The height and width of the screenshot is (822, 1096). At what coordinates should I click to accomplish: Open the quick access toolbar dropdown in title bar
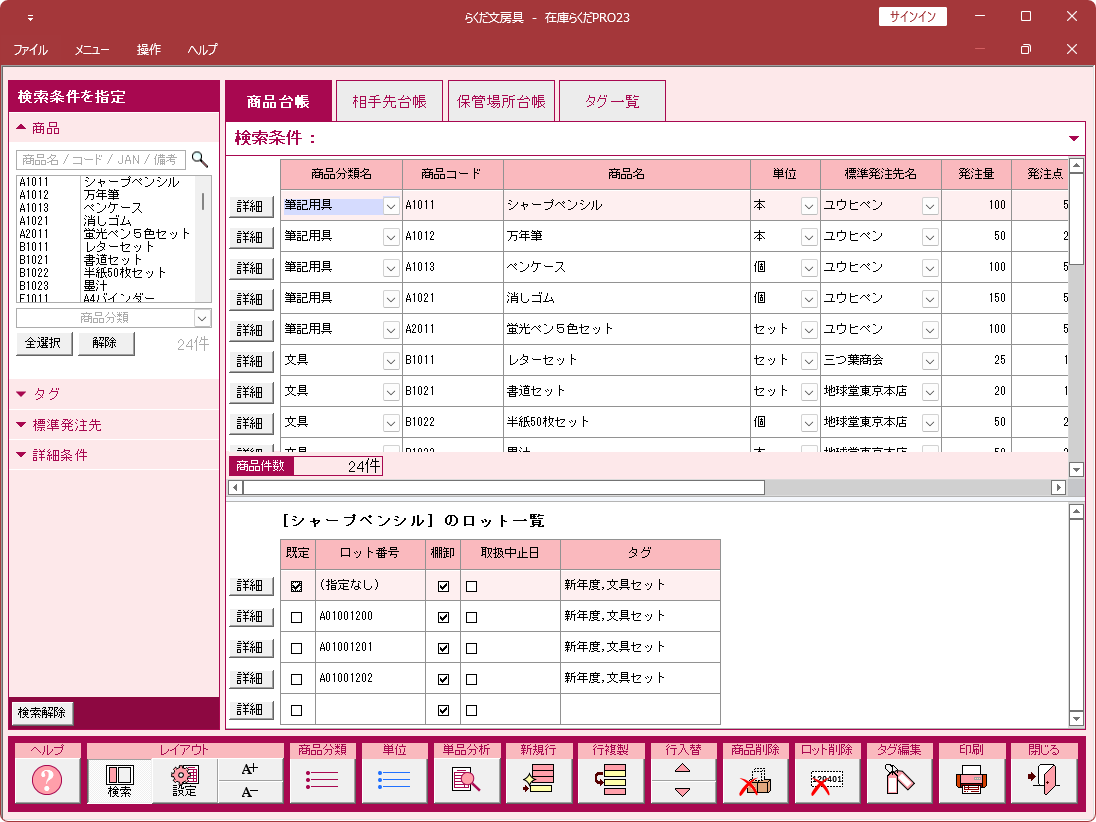[30, 17]
